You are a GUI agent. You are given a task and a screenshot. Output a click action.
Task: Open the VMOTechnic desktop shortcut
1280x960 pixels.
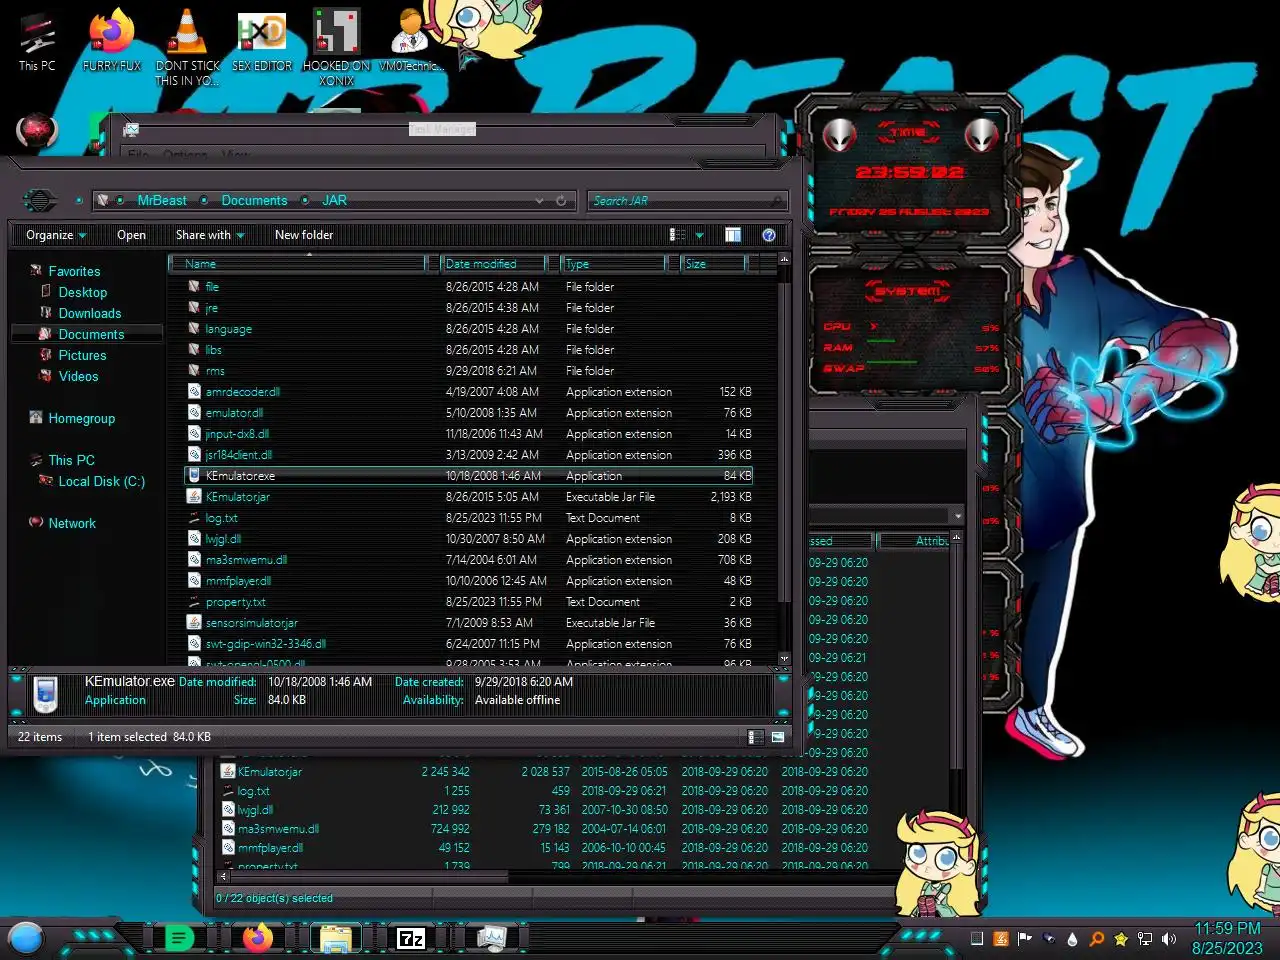coord(409,40)
